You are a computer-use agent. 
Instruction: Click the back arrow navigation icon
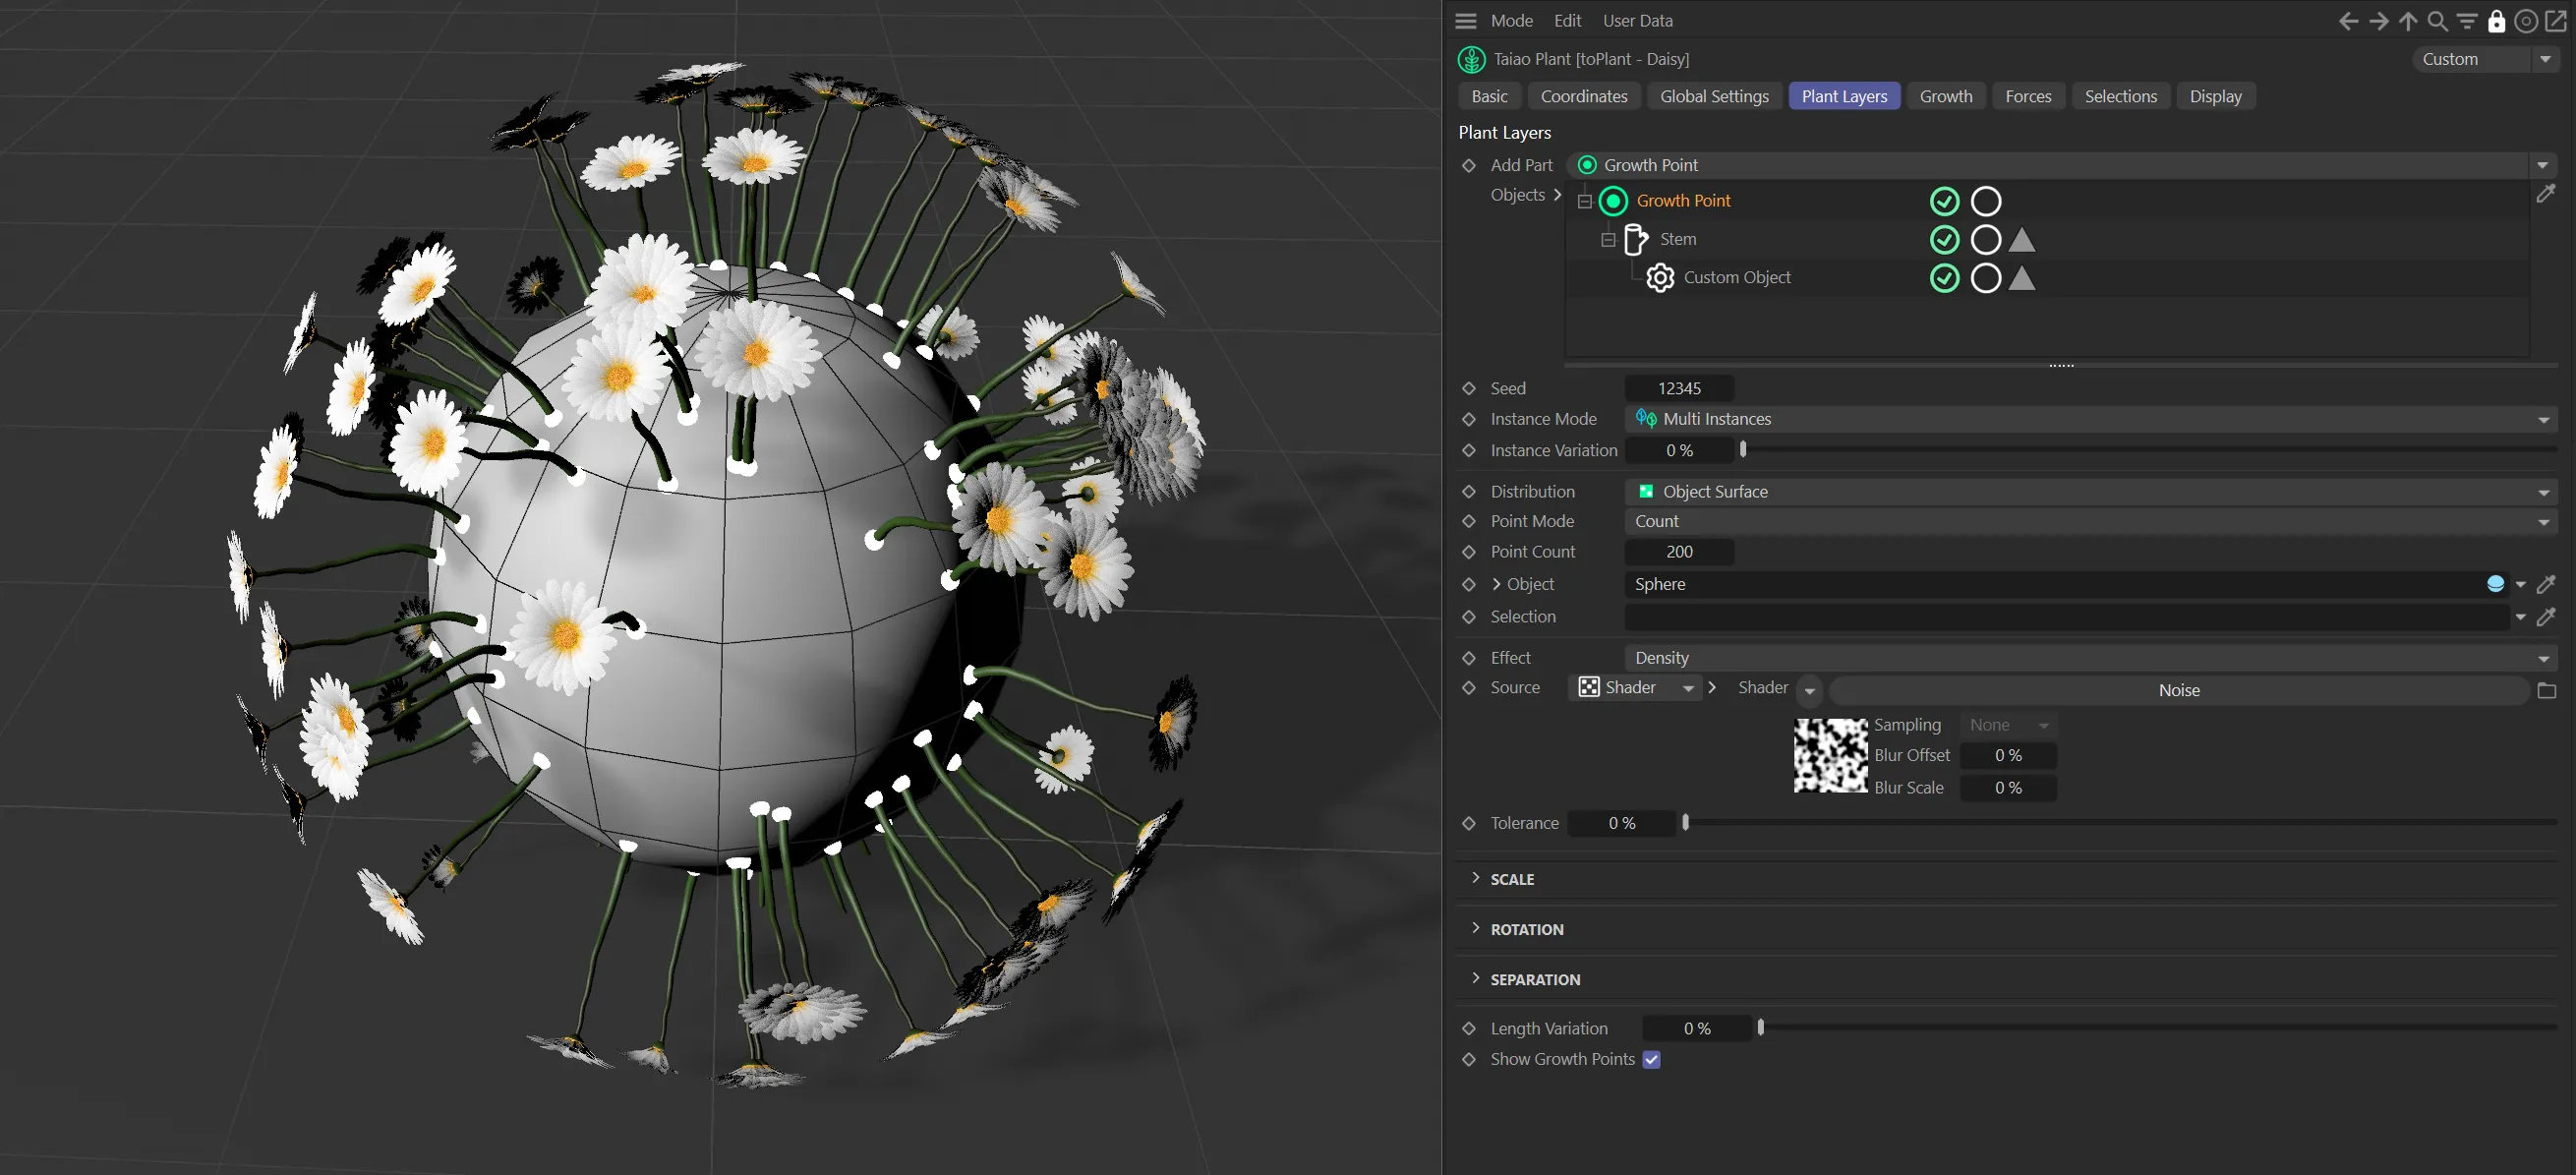(x=2348, y=21)
